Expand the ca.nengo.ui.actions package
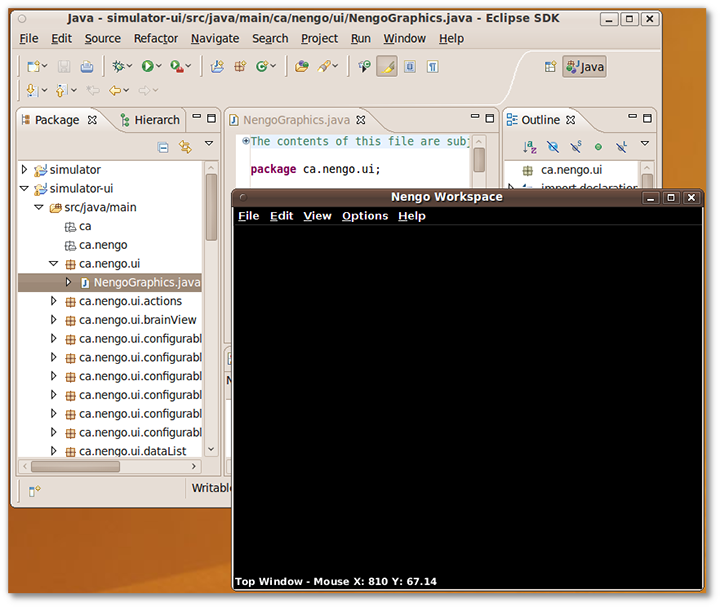This screenshot has height=607, width=720. [54, 301]
